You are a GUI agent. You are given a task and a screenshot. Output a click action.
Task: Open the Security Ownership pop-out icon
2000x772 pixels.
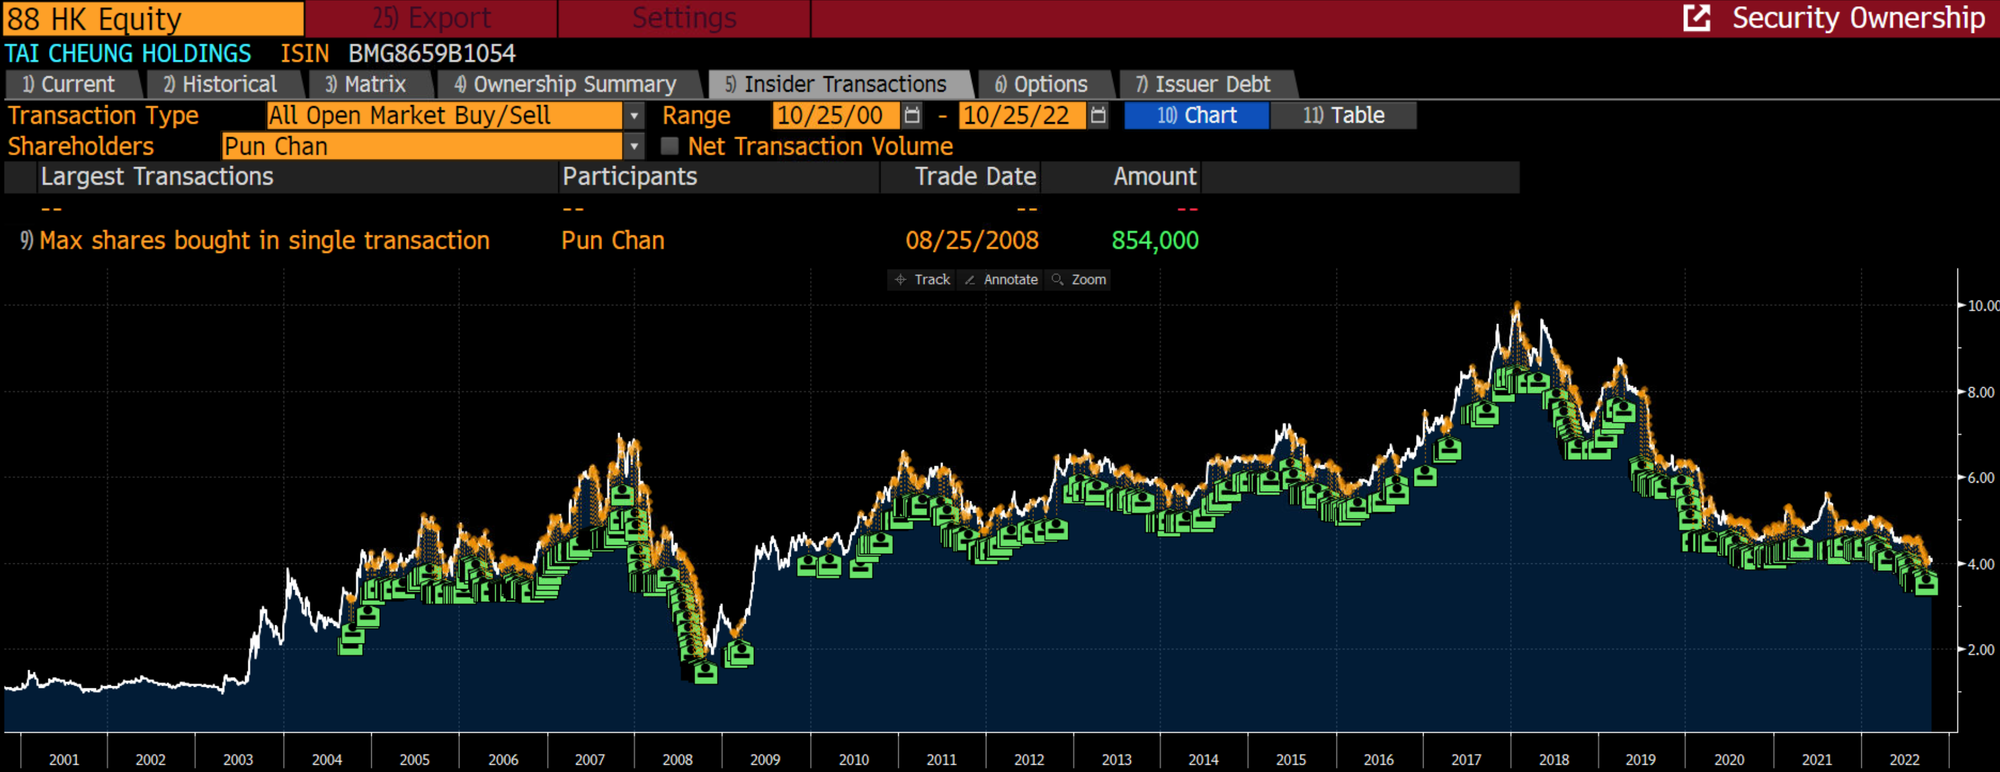coord(1697,18)
